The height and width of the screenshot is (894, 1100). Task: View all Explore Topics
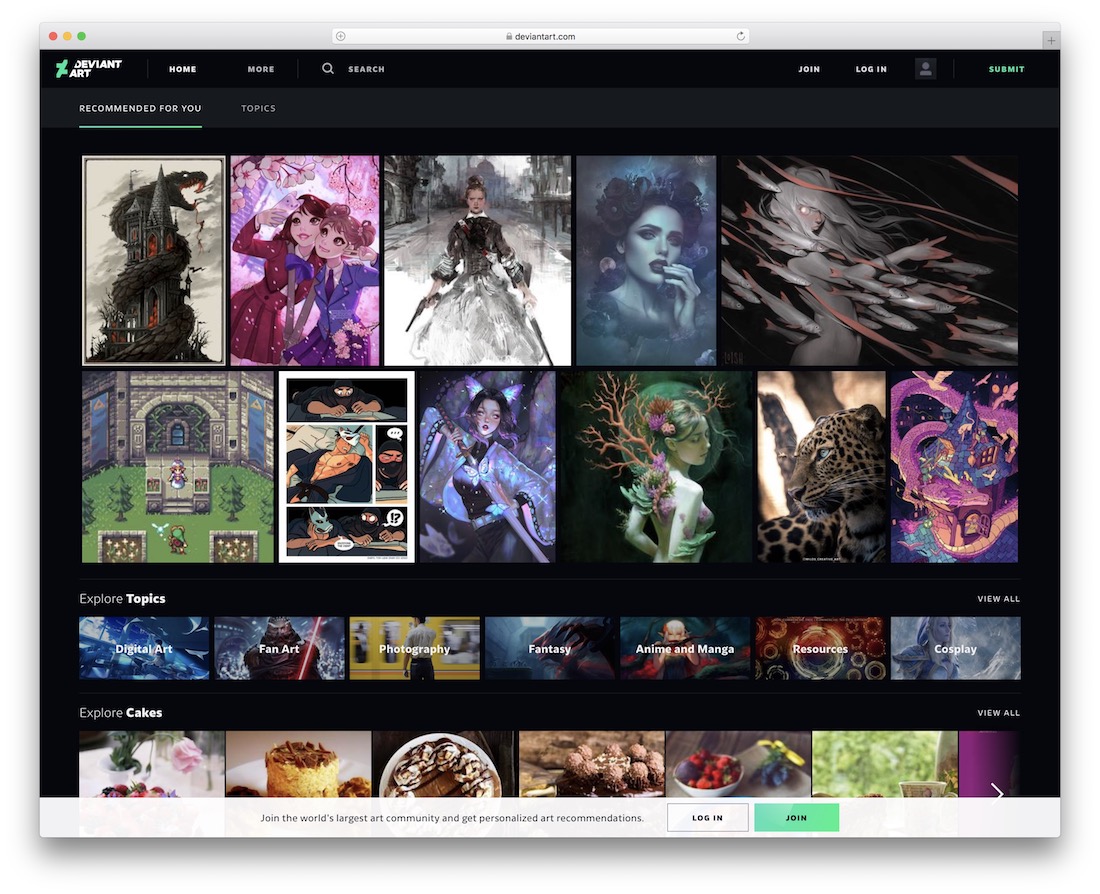(998, 599)
